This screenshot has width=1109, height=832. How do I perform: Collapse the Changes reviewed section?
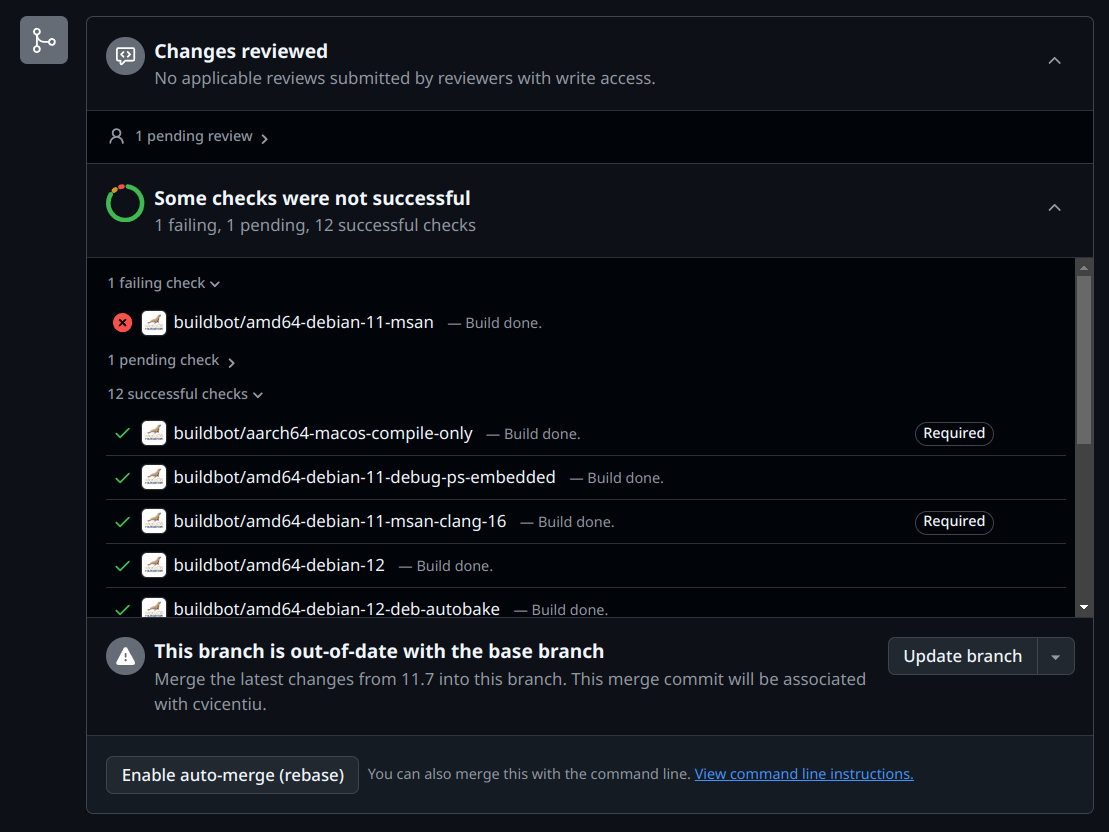1054,61
